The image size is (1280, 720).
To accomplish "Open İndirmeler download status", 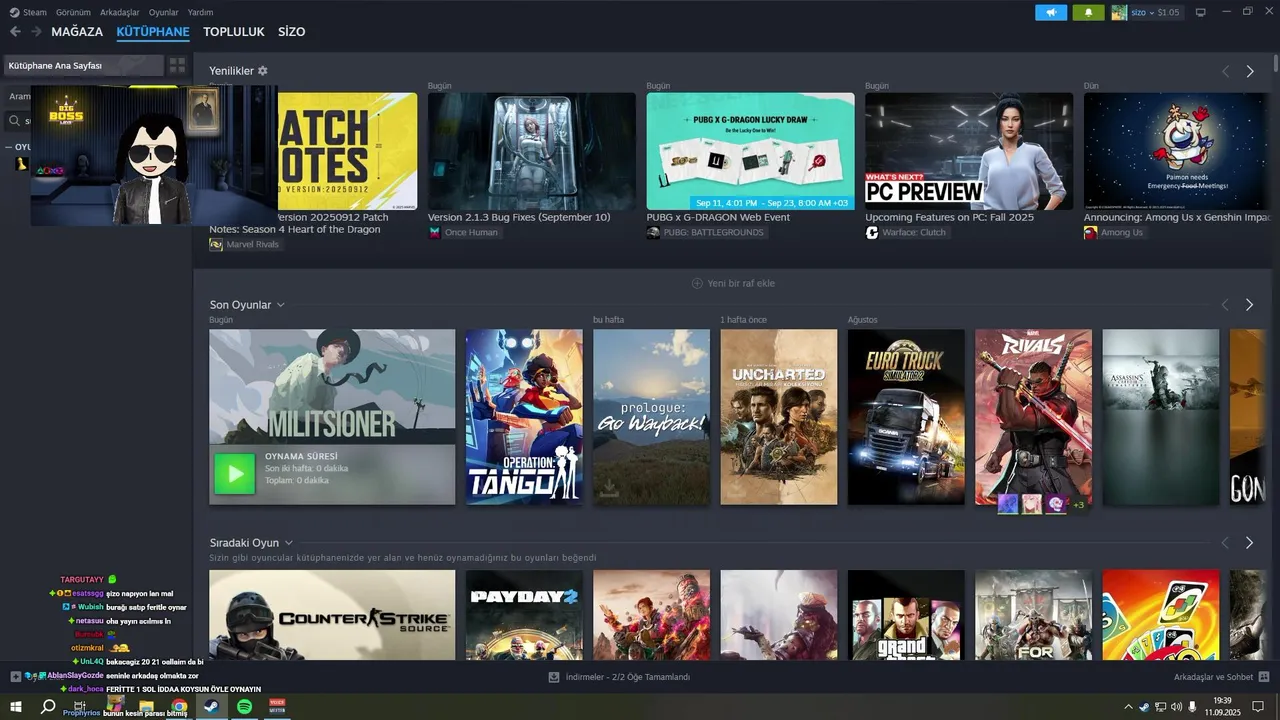I will tap(628, 677).
